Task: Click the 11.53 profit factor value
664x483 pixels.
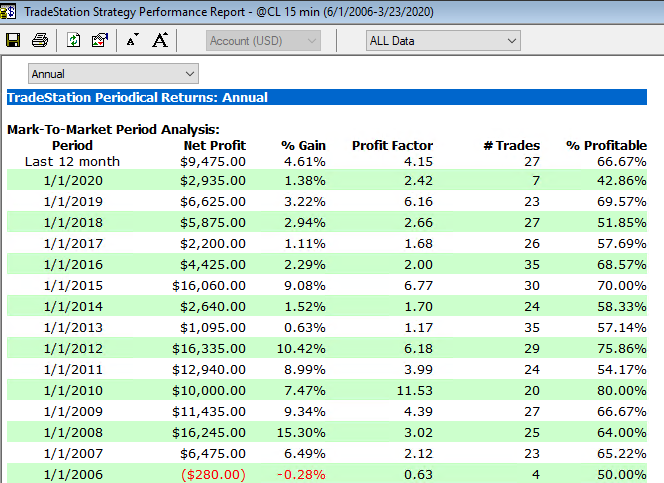Action: coord(415,391)
